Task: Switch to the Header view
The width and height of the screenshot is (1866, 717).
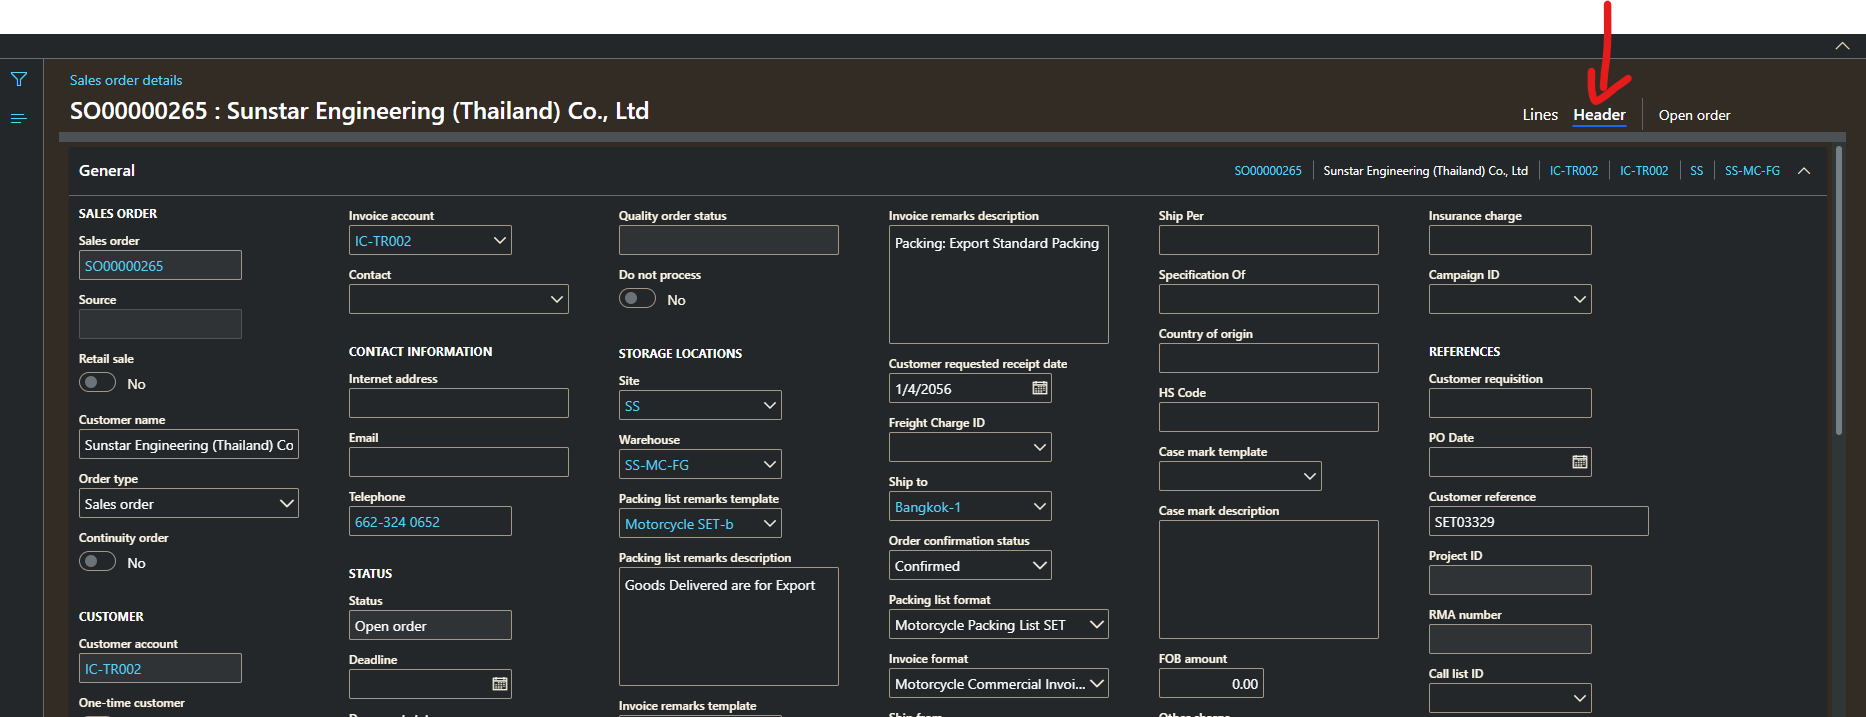Action: coord(1599,115)
